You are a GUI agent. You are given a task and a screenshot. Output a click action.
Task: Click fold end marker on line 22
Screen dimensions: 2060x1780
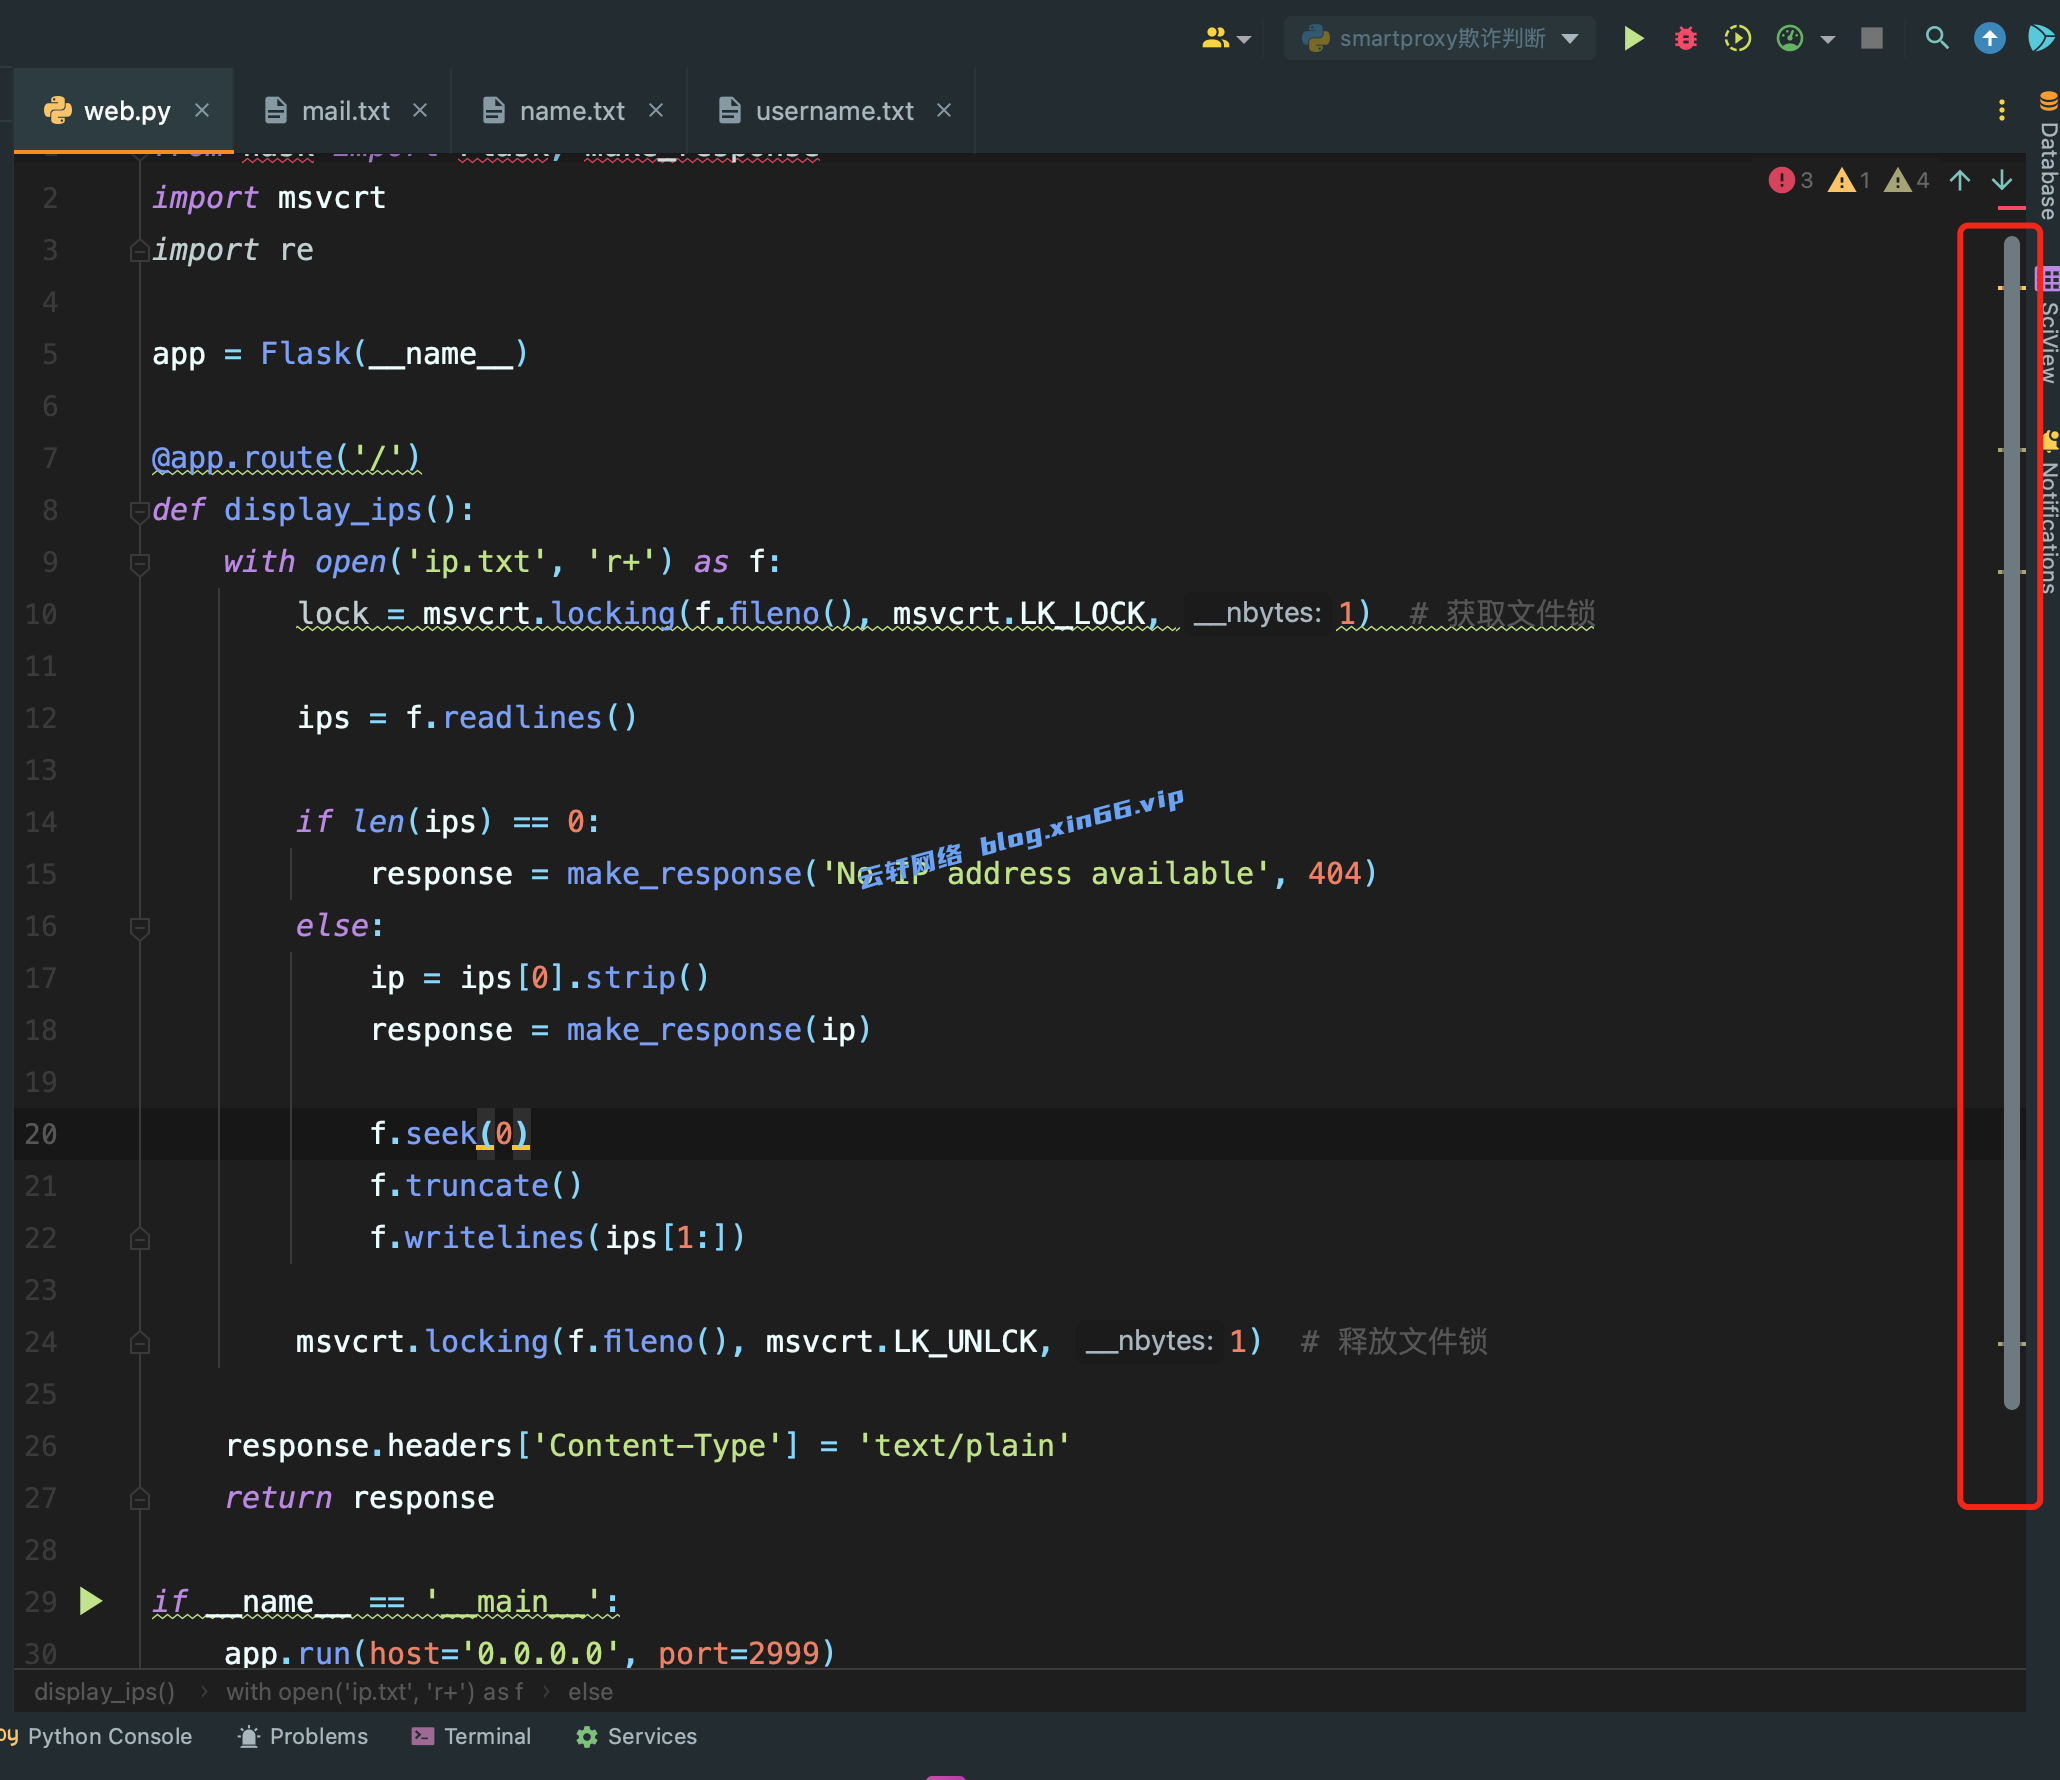point(139,1239)
